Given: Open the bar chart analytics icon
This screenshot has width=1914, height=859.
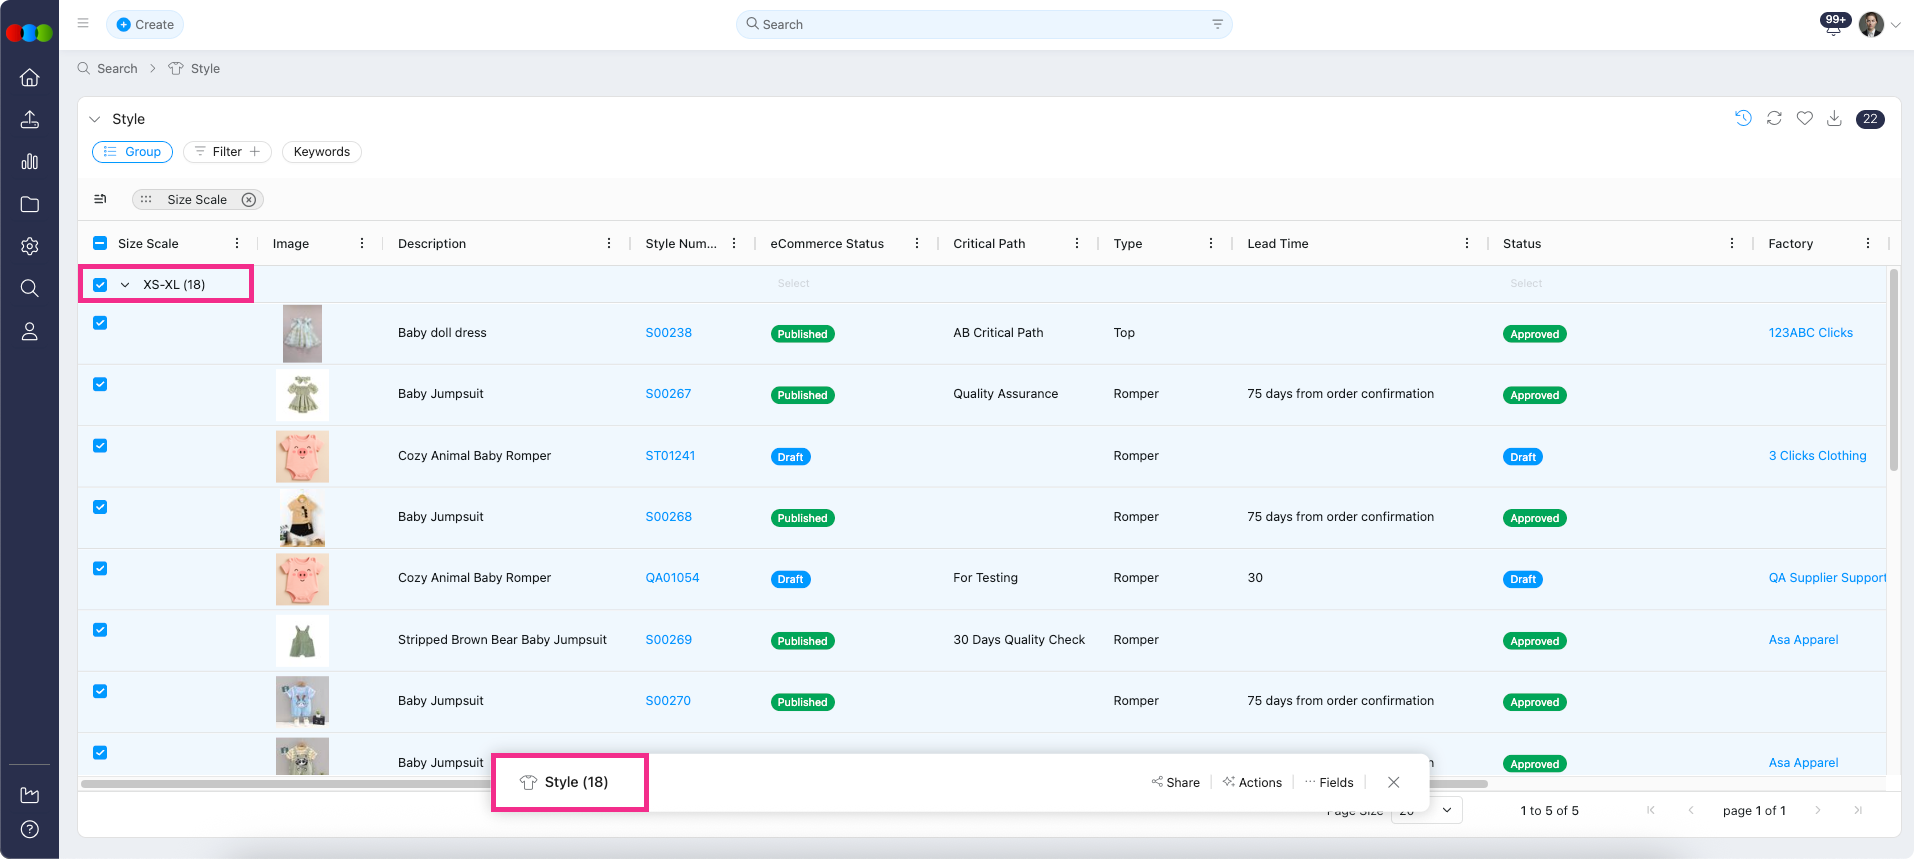Looking at the screenshot, I should coord(30,162).
